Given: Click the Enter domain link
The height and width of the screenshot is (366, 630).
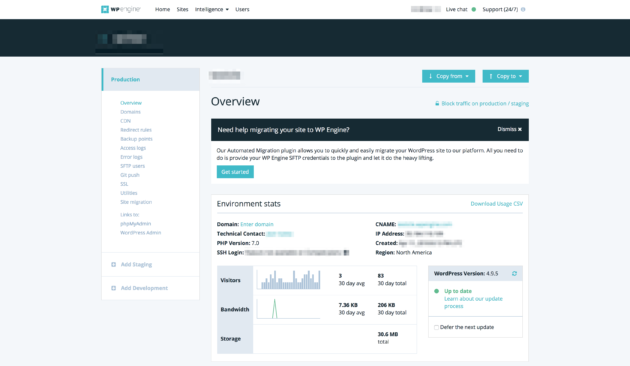Looking at the screenshot, I should 257,224.
